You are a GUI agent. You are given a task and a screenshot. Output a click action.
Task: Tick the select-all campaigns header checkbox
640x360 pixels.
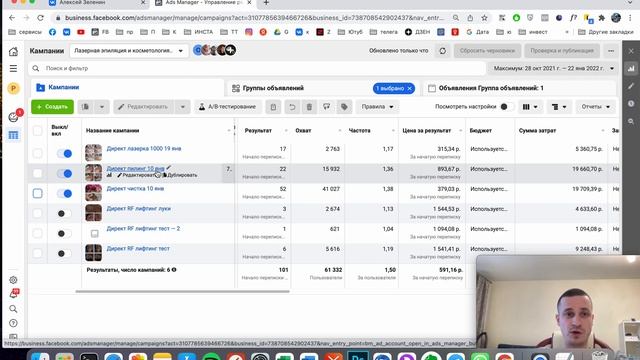38,131
